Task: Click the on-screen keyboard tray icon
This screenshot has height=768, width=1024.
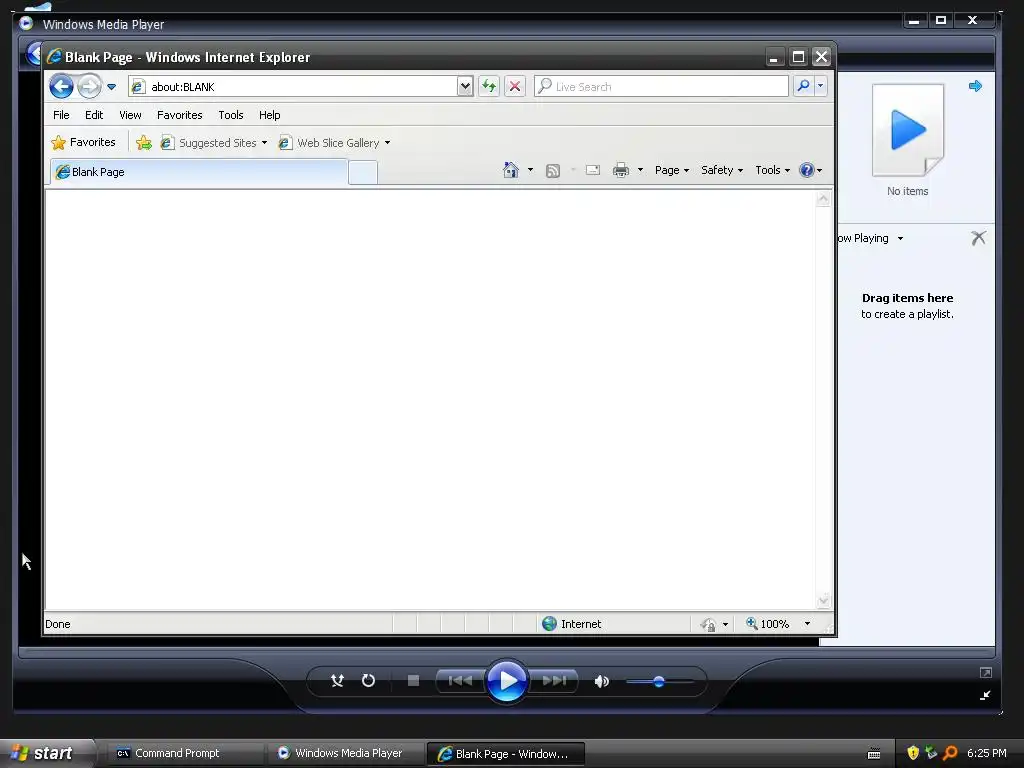Action: pos(874,754)
